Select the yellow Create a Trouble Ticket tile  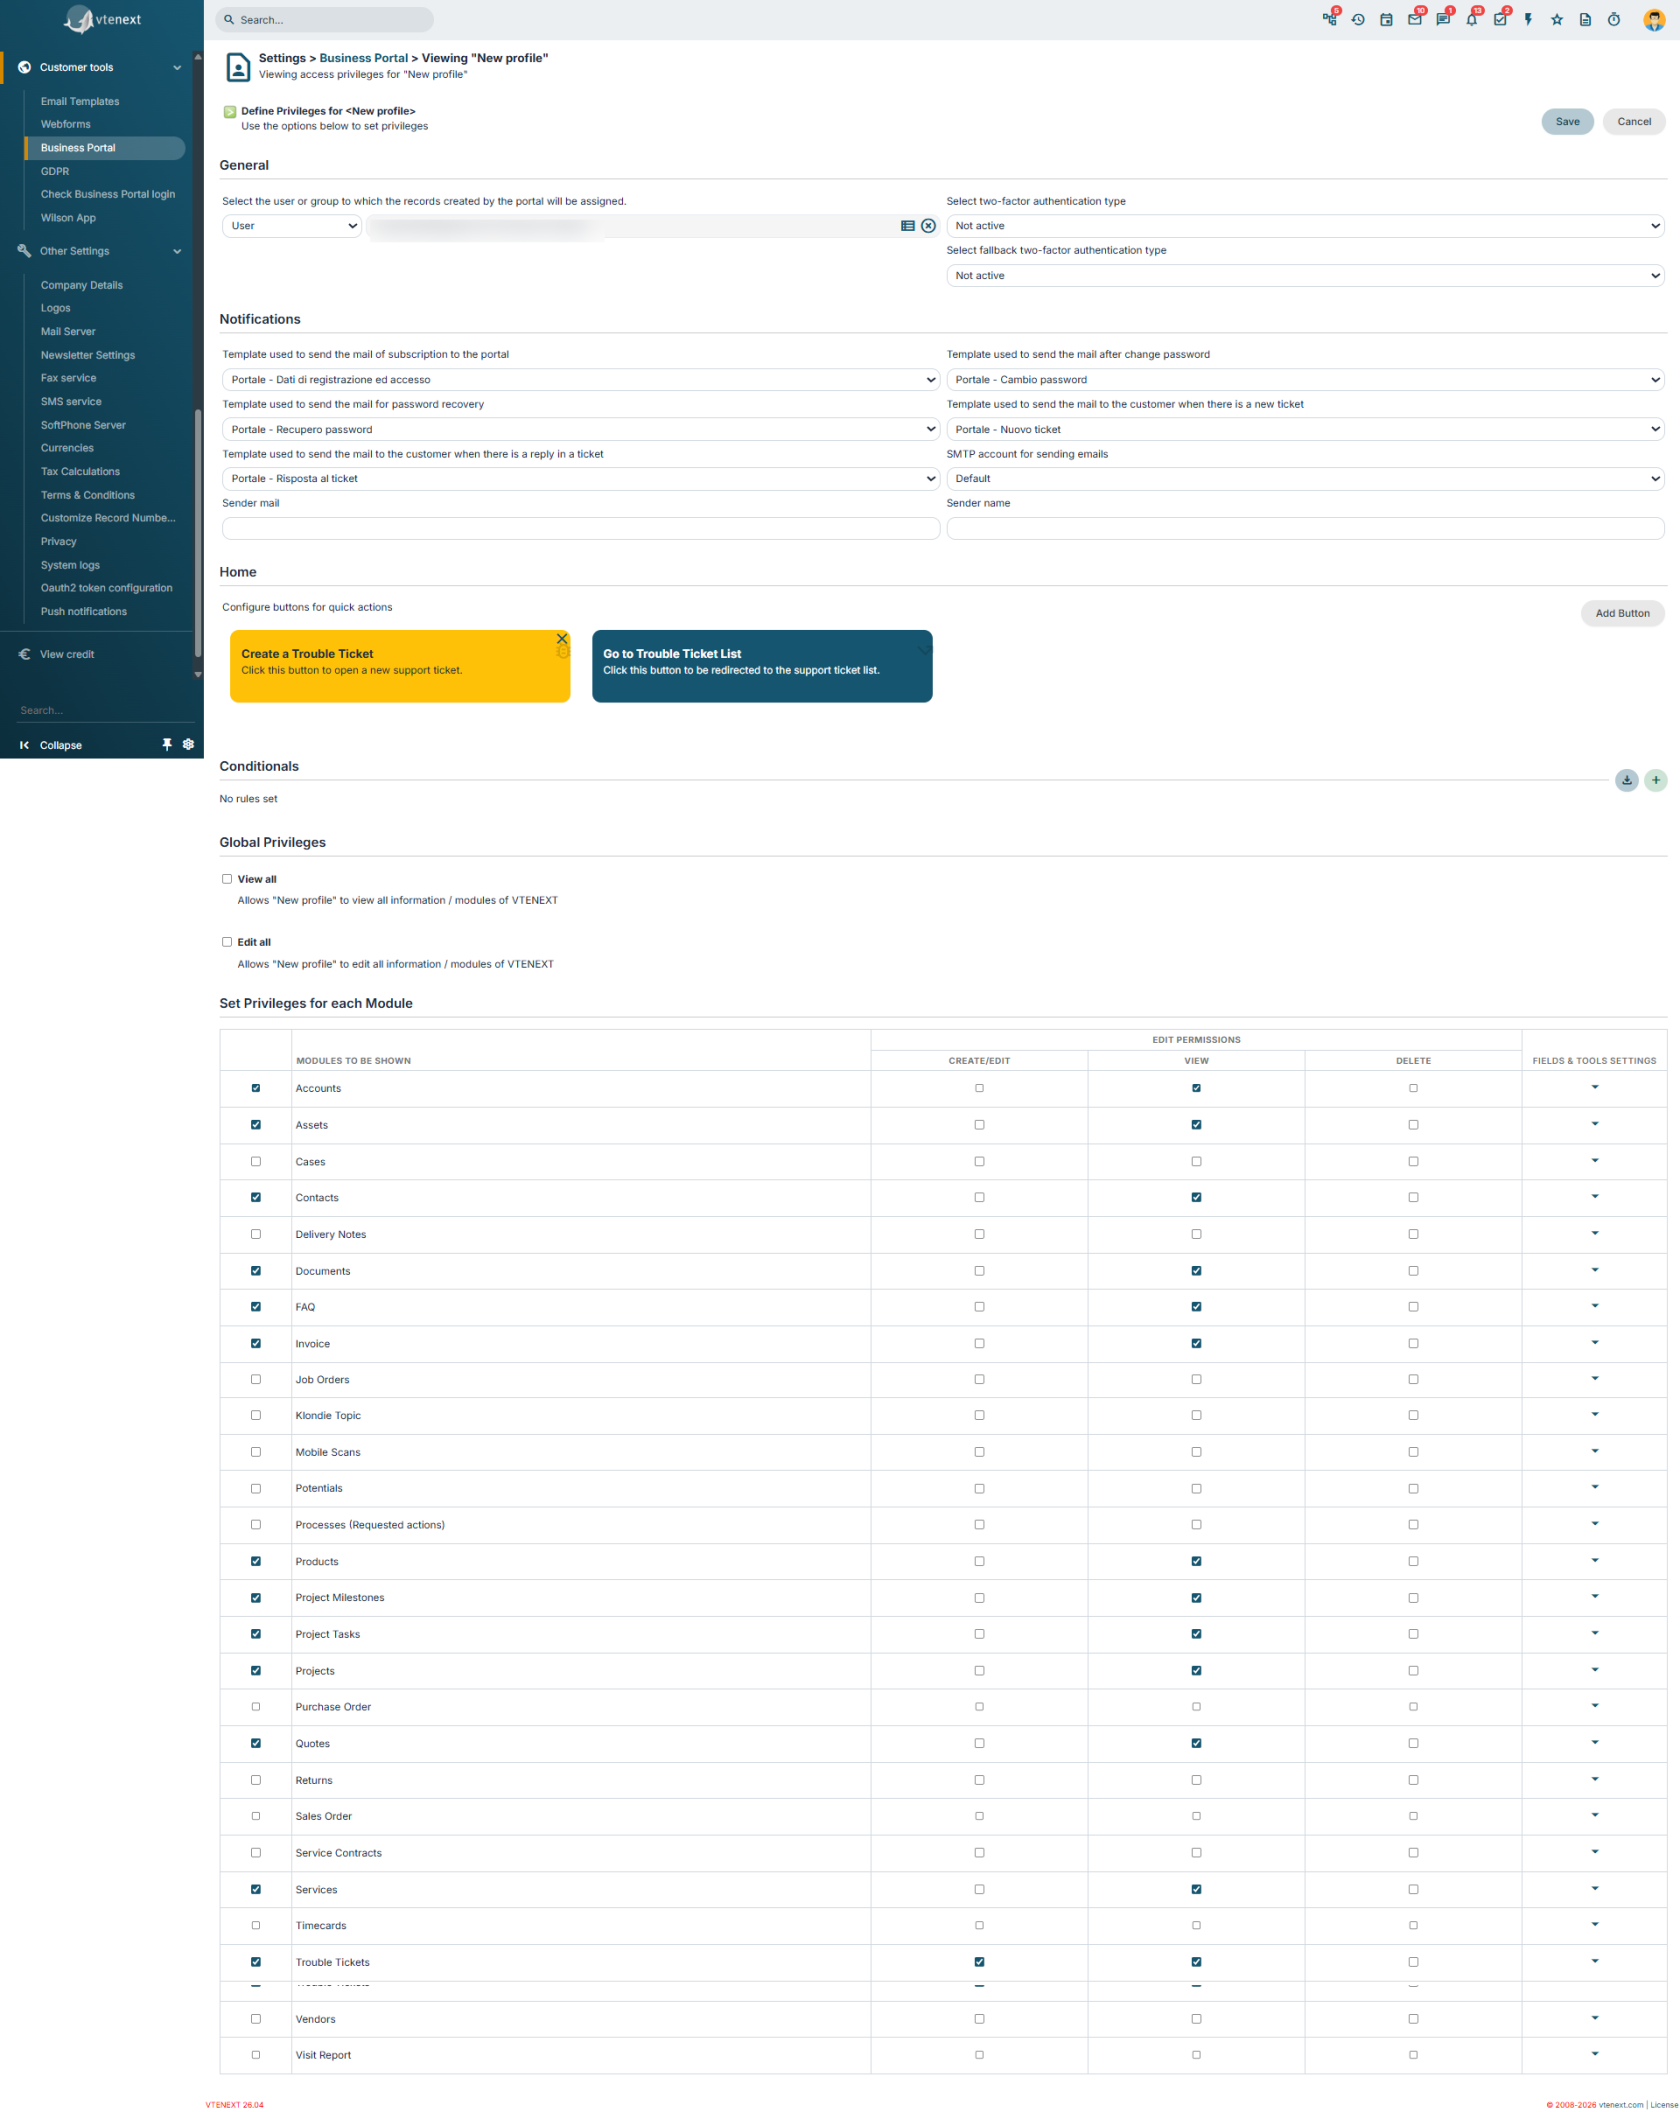click(400, 666)
